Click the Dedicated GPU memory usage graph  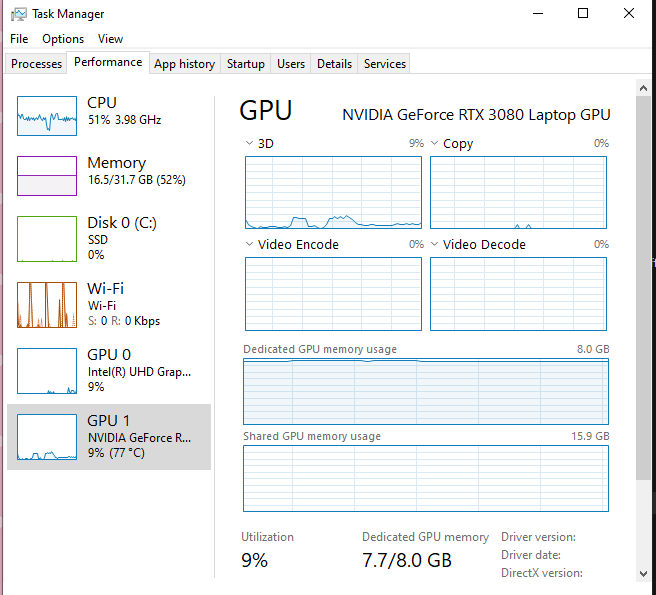(x=425, y=392)
